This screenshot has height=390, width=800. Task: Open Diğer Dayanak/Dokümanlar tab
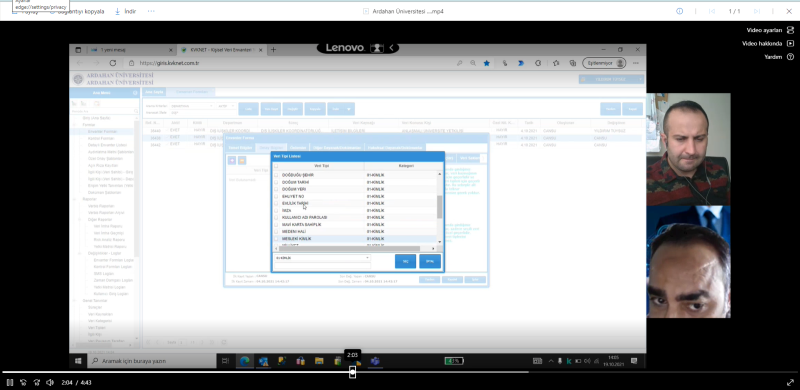pyautogui.click(x=336, y=148)
